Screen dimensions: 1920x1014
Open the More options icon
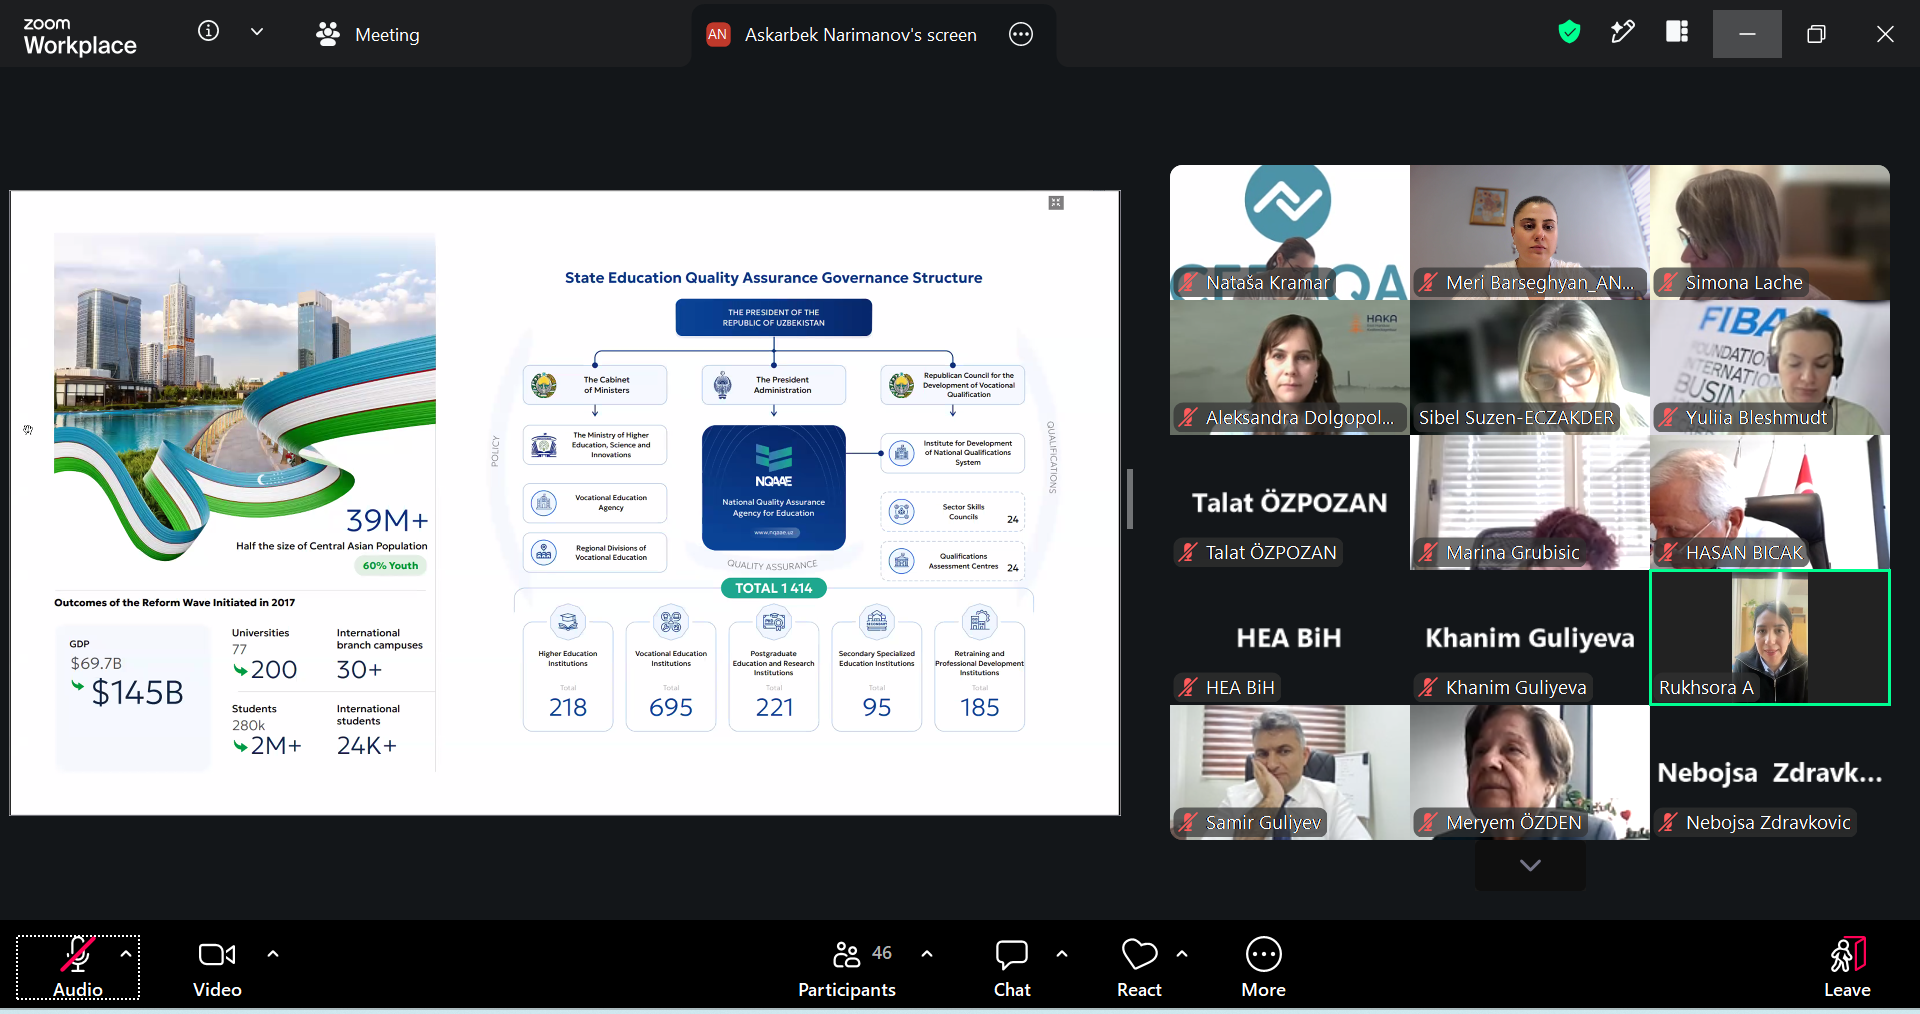(x=1264, y=967)
